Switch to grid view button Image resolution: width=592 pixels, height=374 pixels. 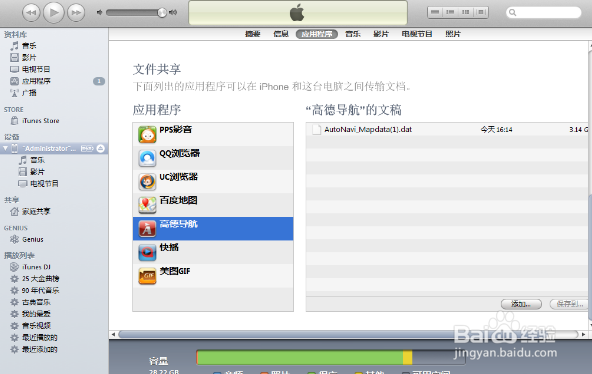pos(466,12)
